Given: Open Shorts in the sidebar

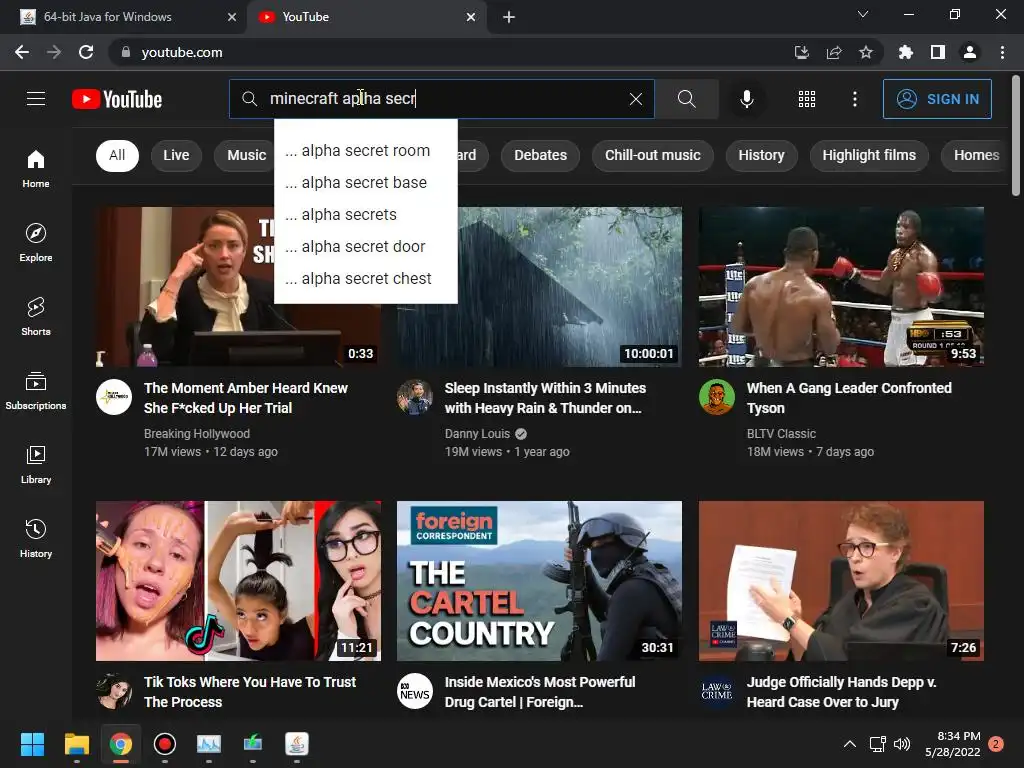Looking at the screenshot, I should [36, 317].
